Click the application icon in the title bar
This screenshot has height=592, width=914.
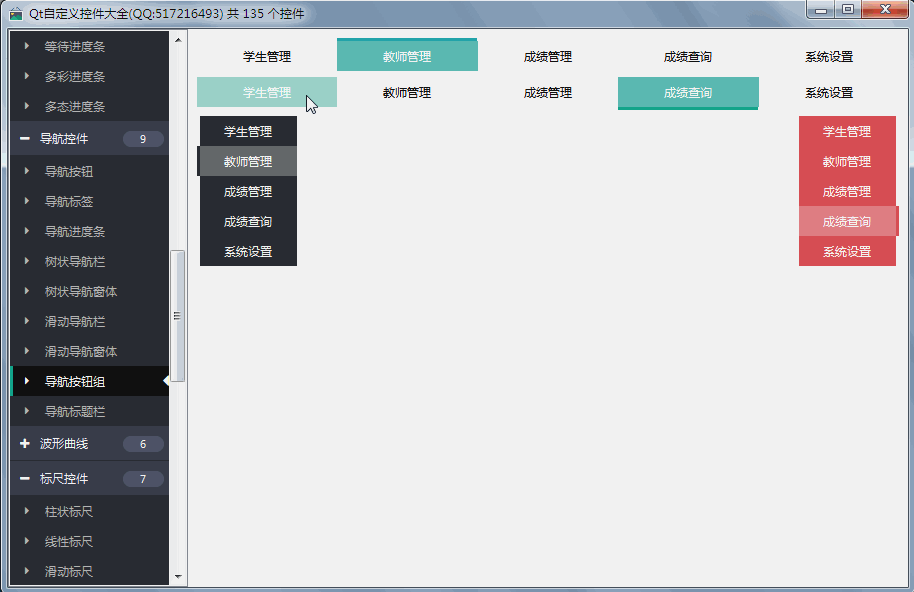(x=16, y=13)
